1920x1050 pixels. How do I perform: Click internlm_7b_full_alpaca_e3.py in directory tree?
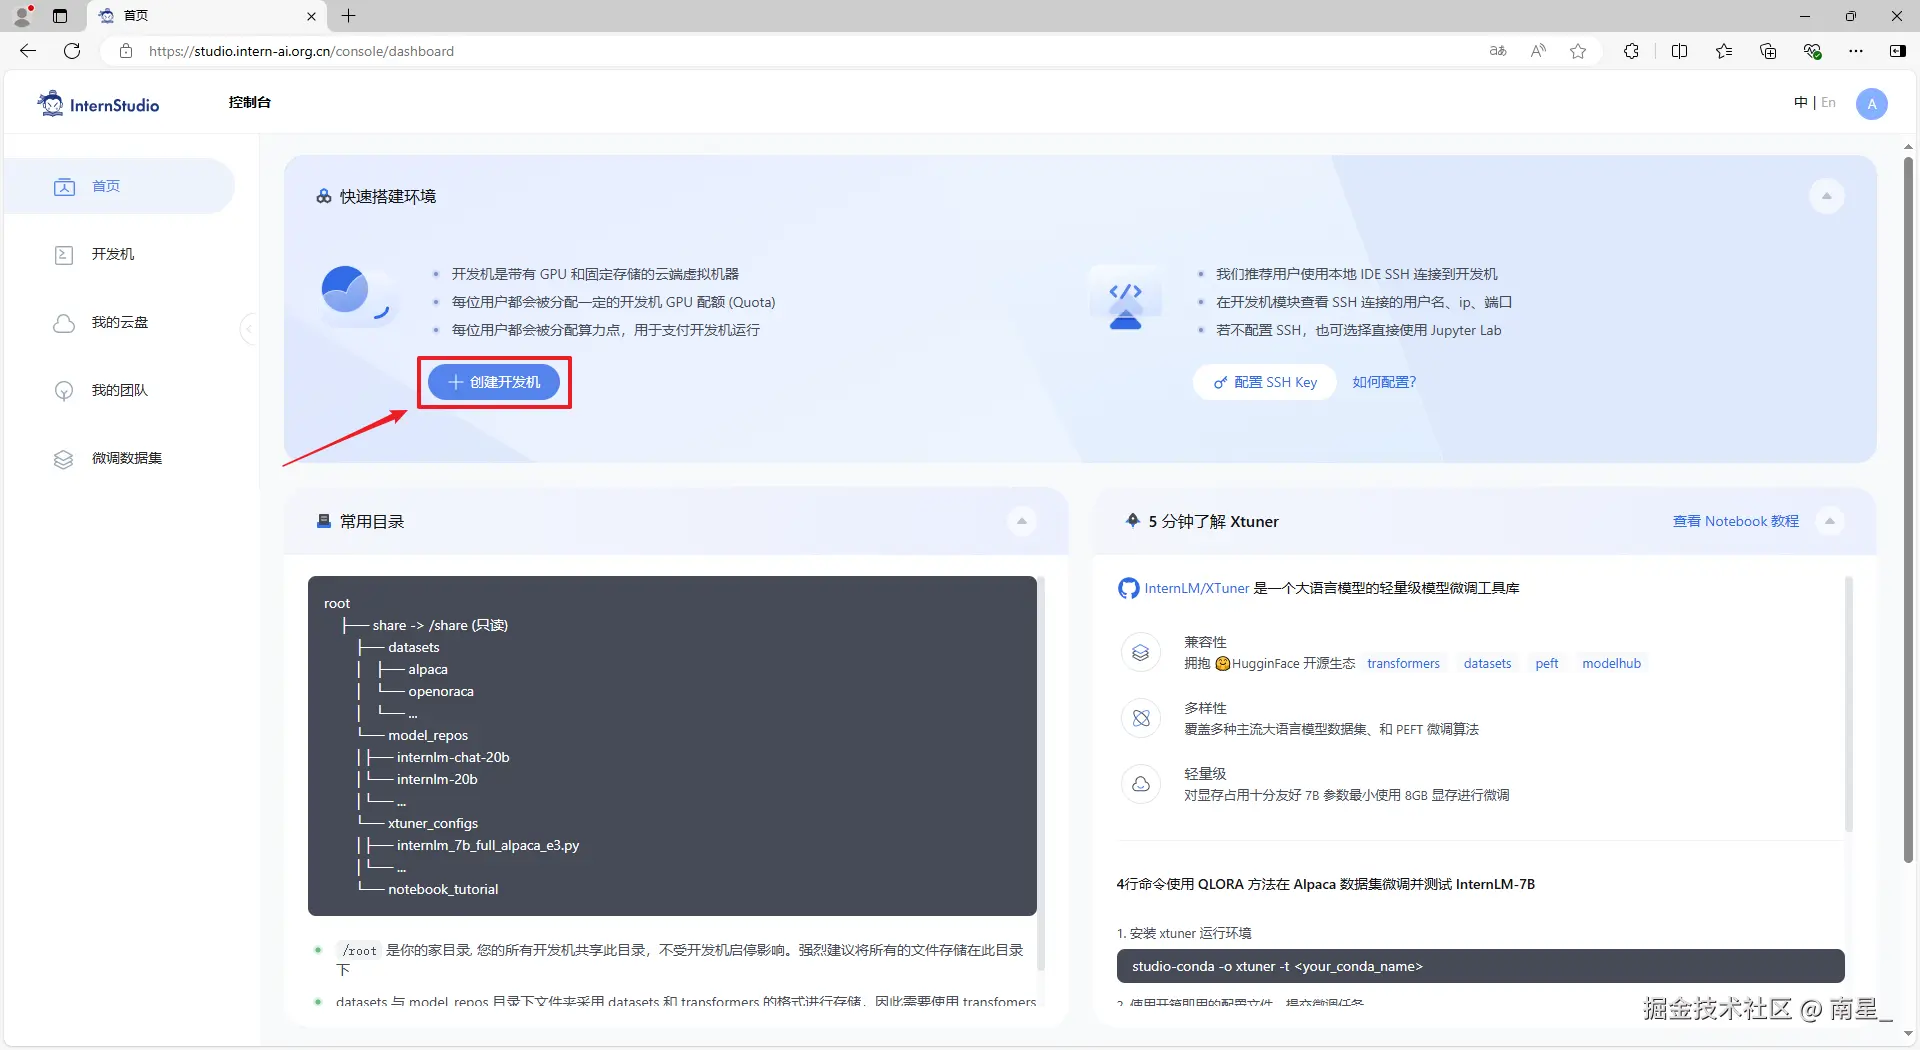coord(488,845)
